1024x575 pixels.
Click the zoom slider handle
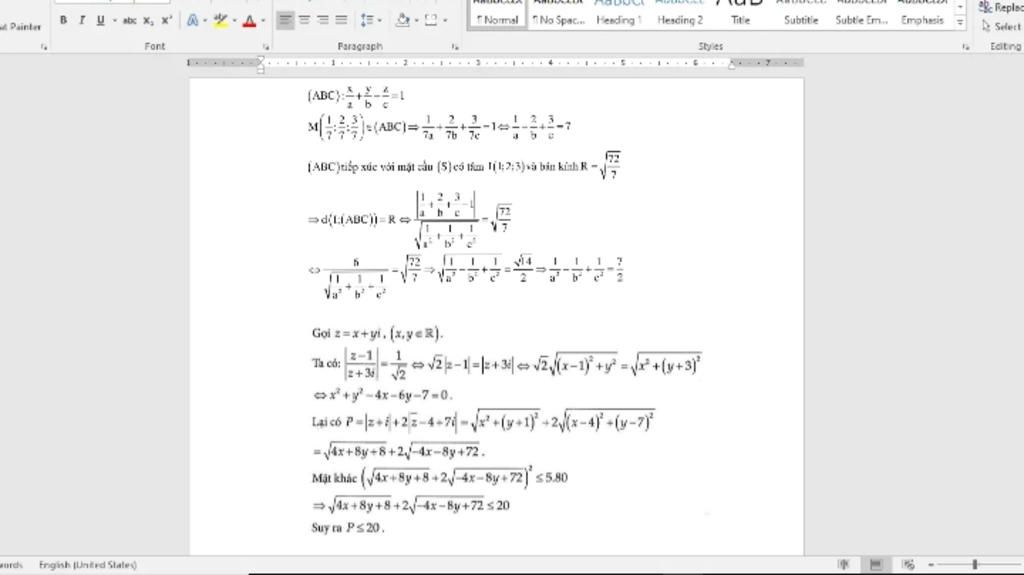point(974,565)
